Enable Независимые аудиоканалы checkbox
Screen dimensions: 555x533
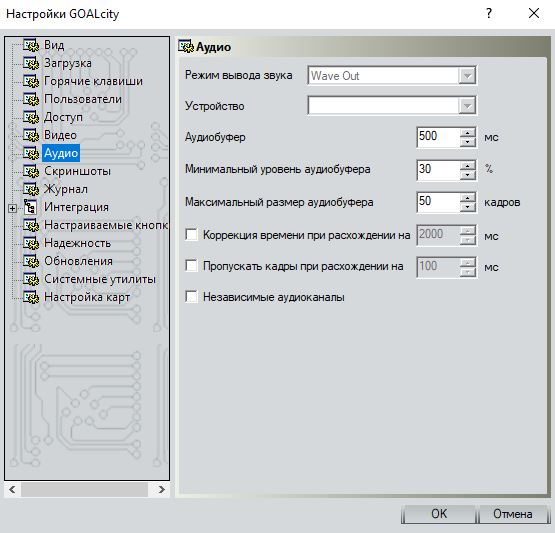pos(191,297)
